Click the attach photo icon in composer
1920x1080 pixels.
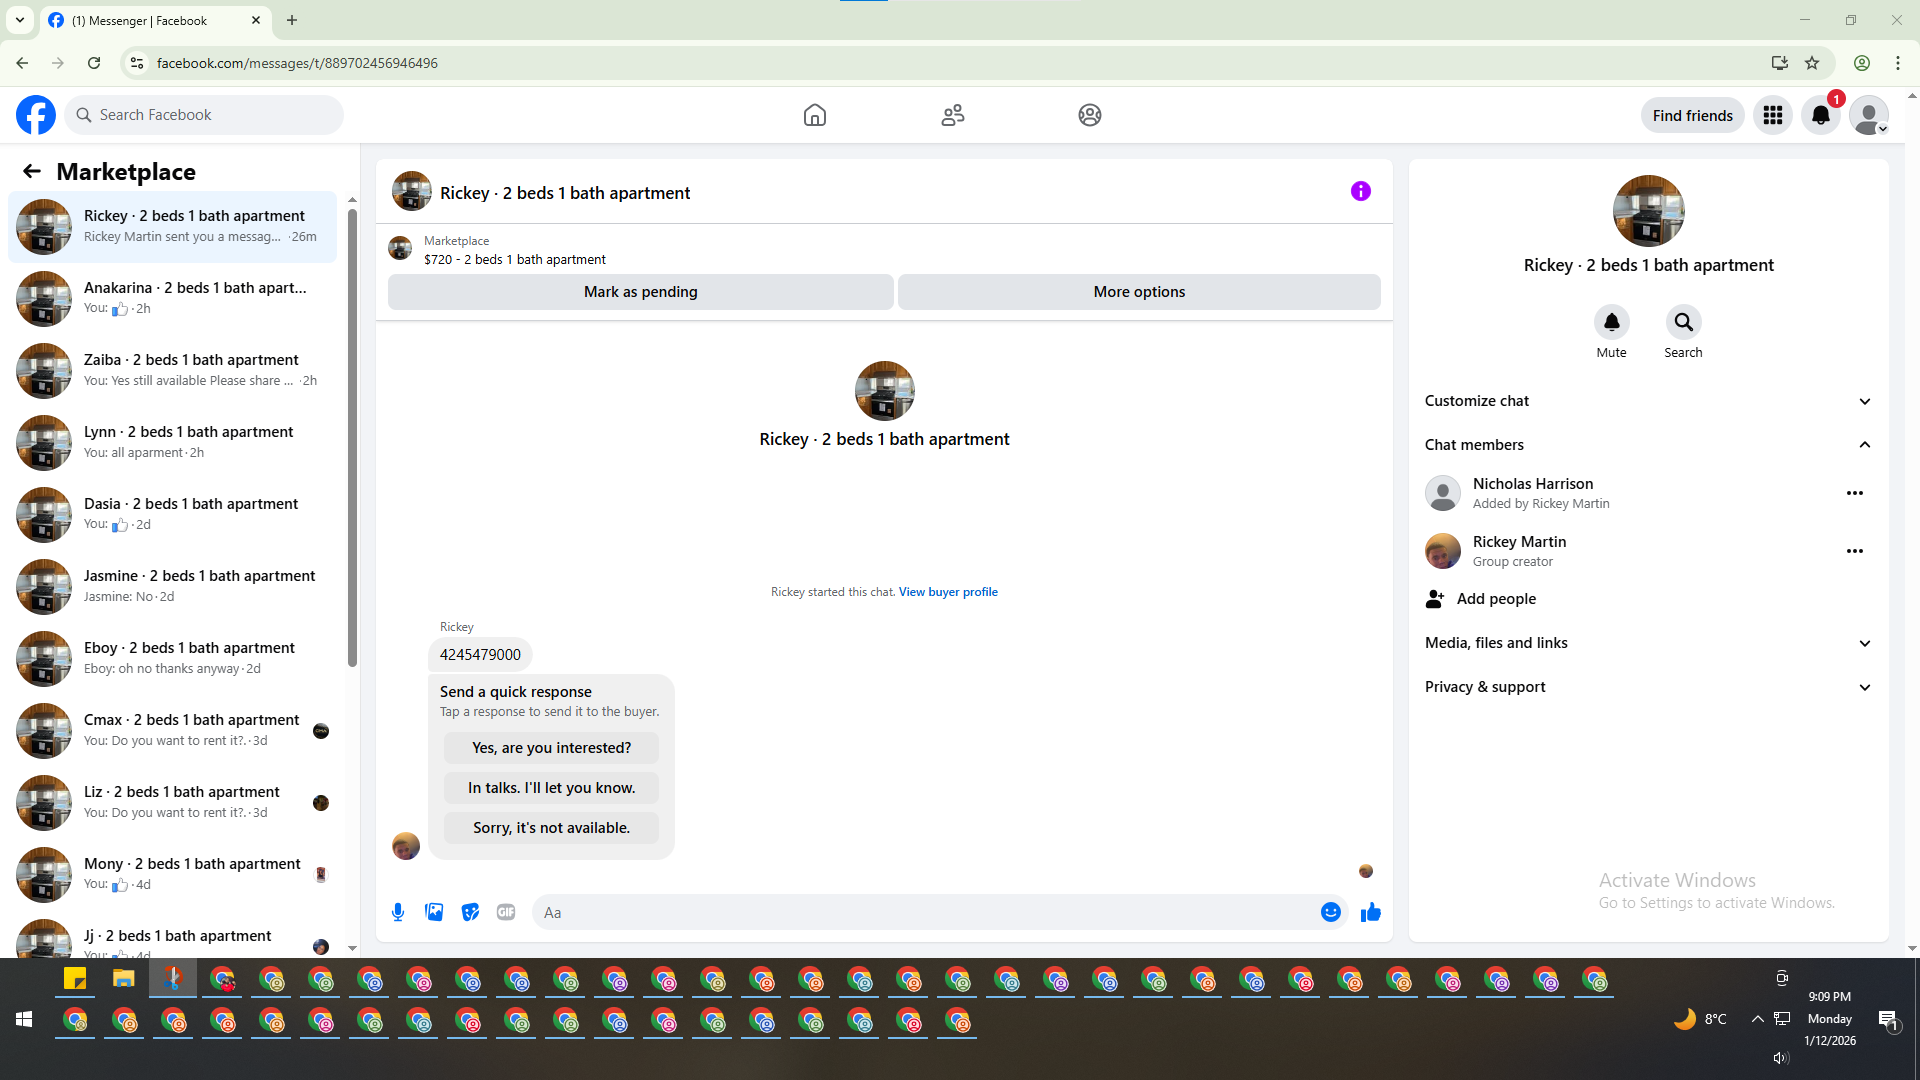coord(434,912)
